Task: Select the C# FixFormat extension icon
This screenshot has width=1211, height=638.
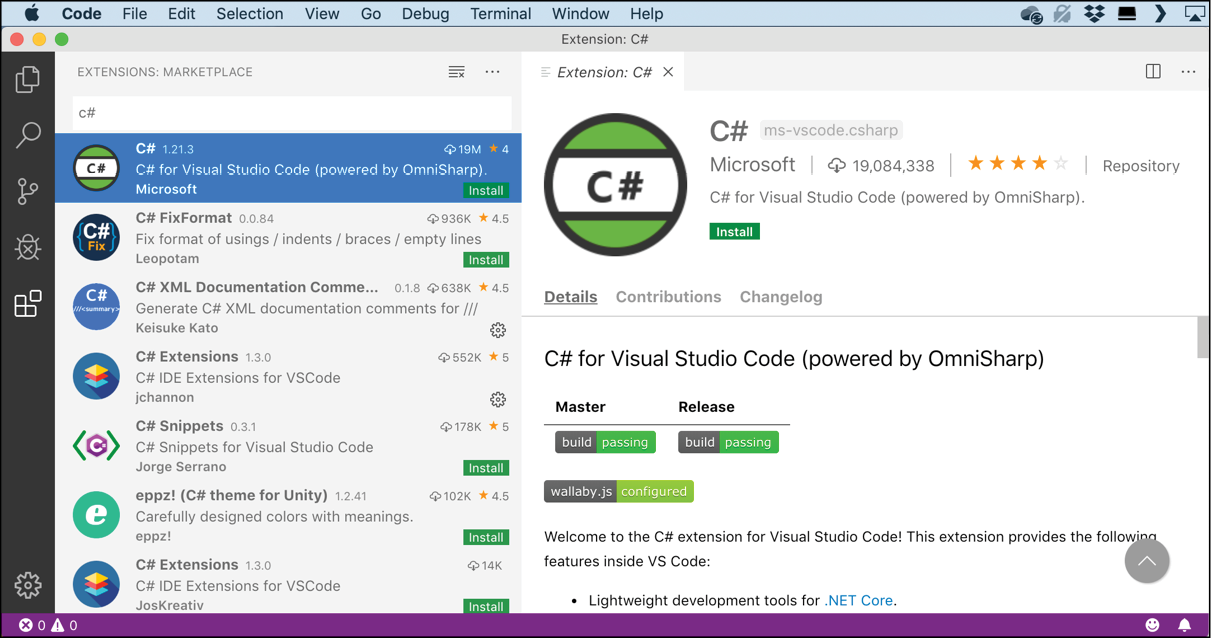Action: tap(97, 238)
